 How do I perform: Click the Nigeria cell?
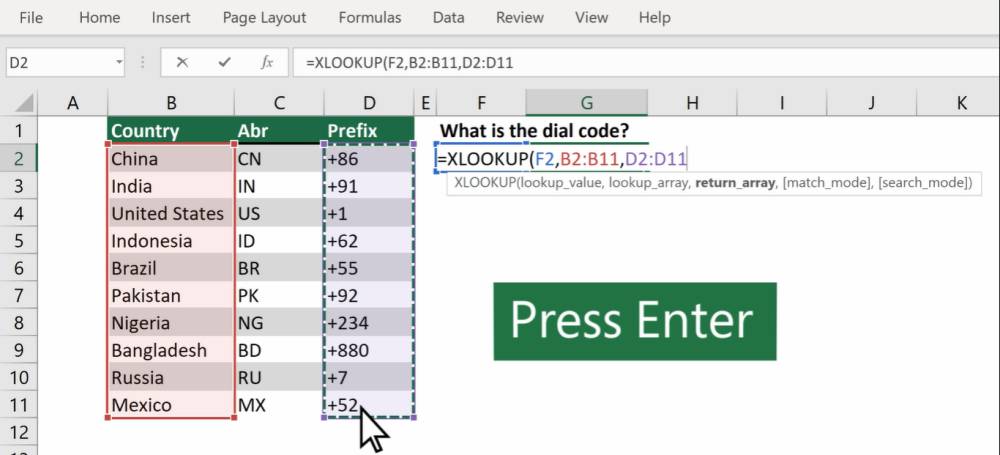coord(170,323)
